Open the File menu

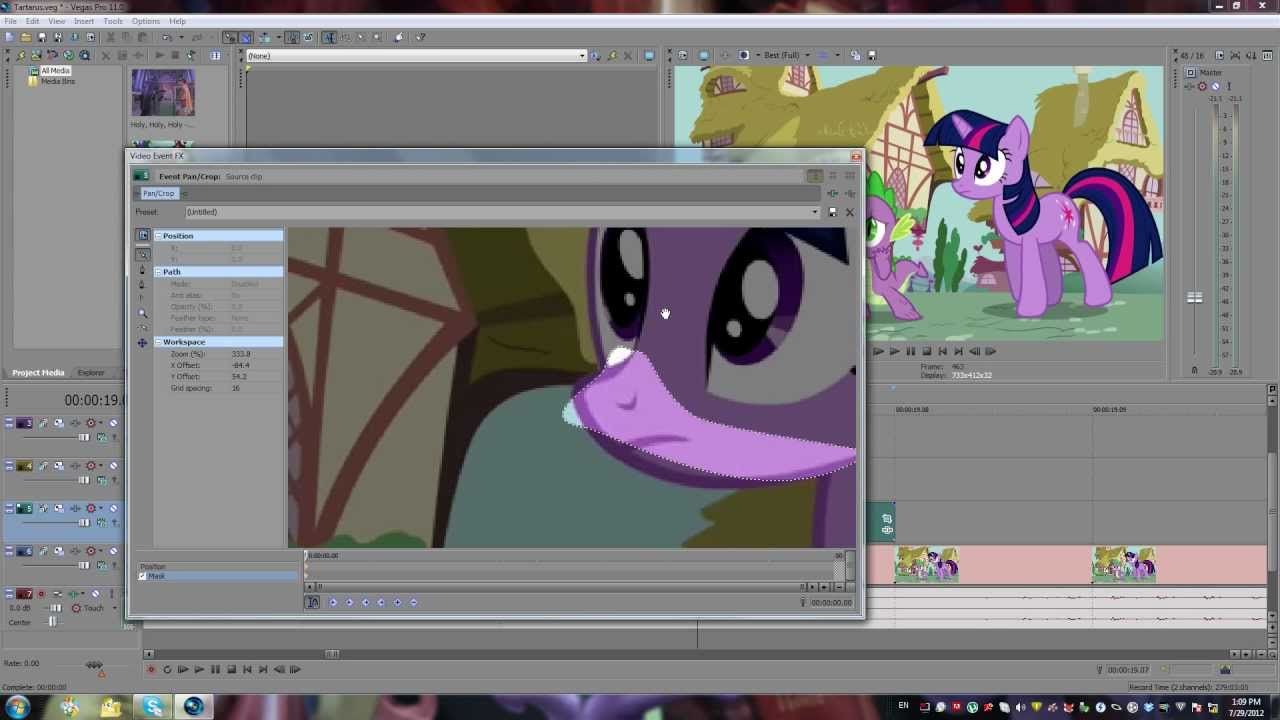coord(10,21)
